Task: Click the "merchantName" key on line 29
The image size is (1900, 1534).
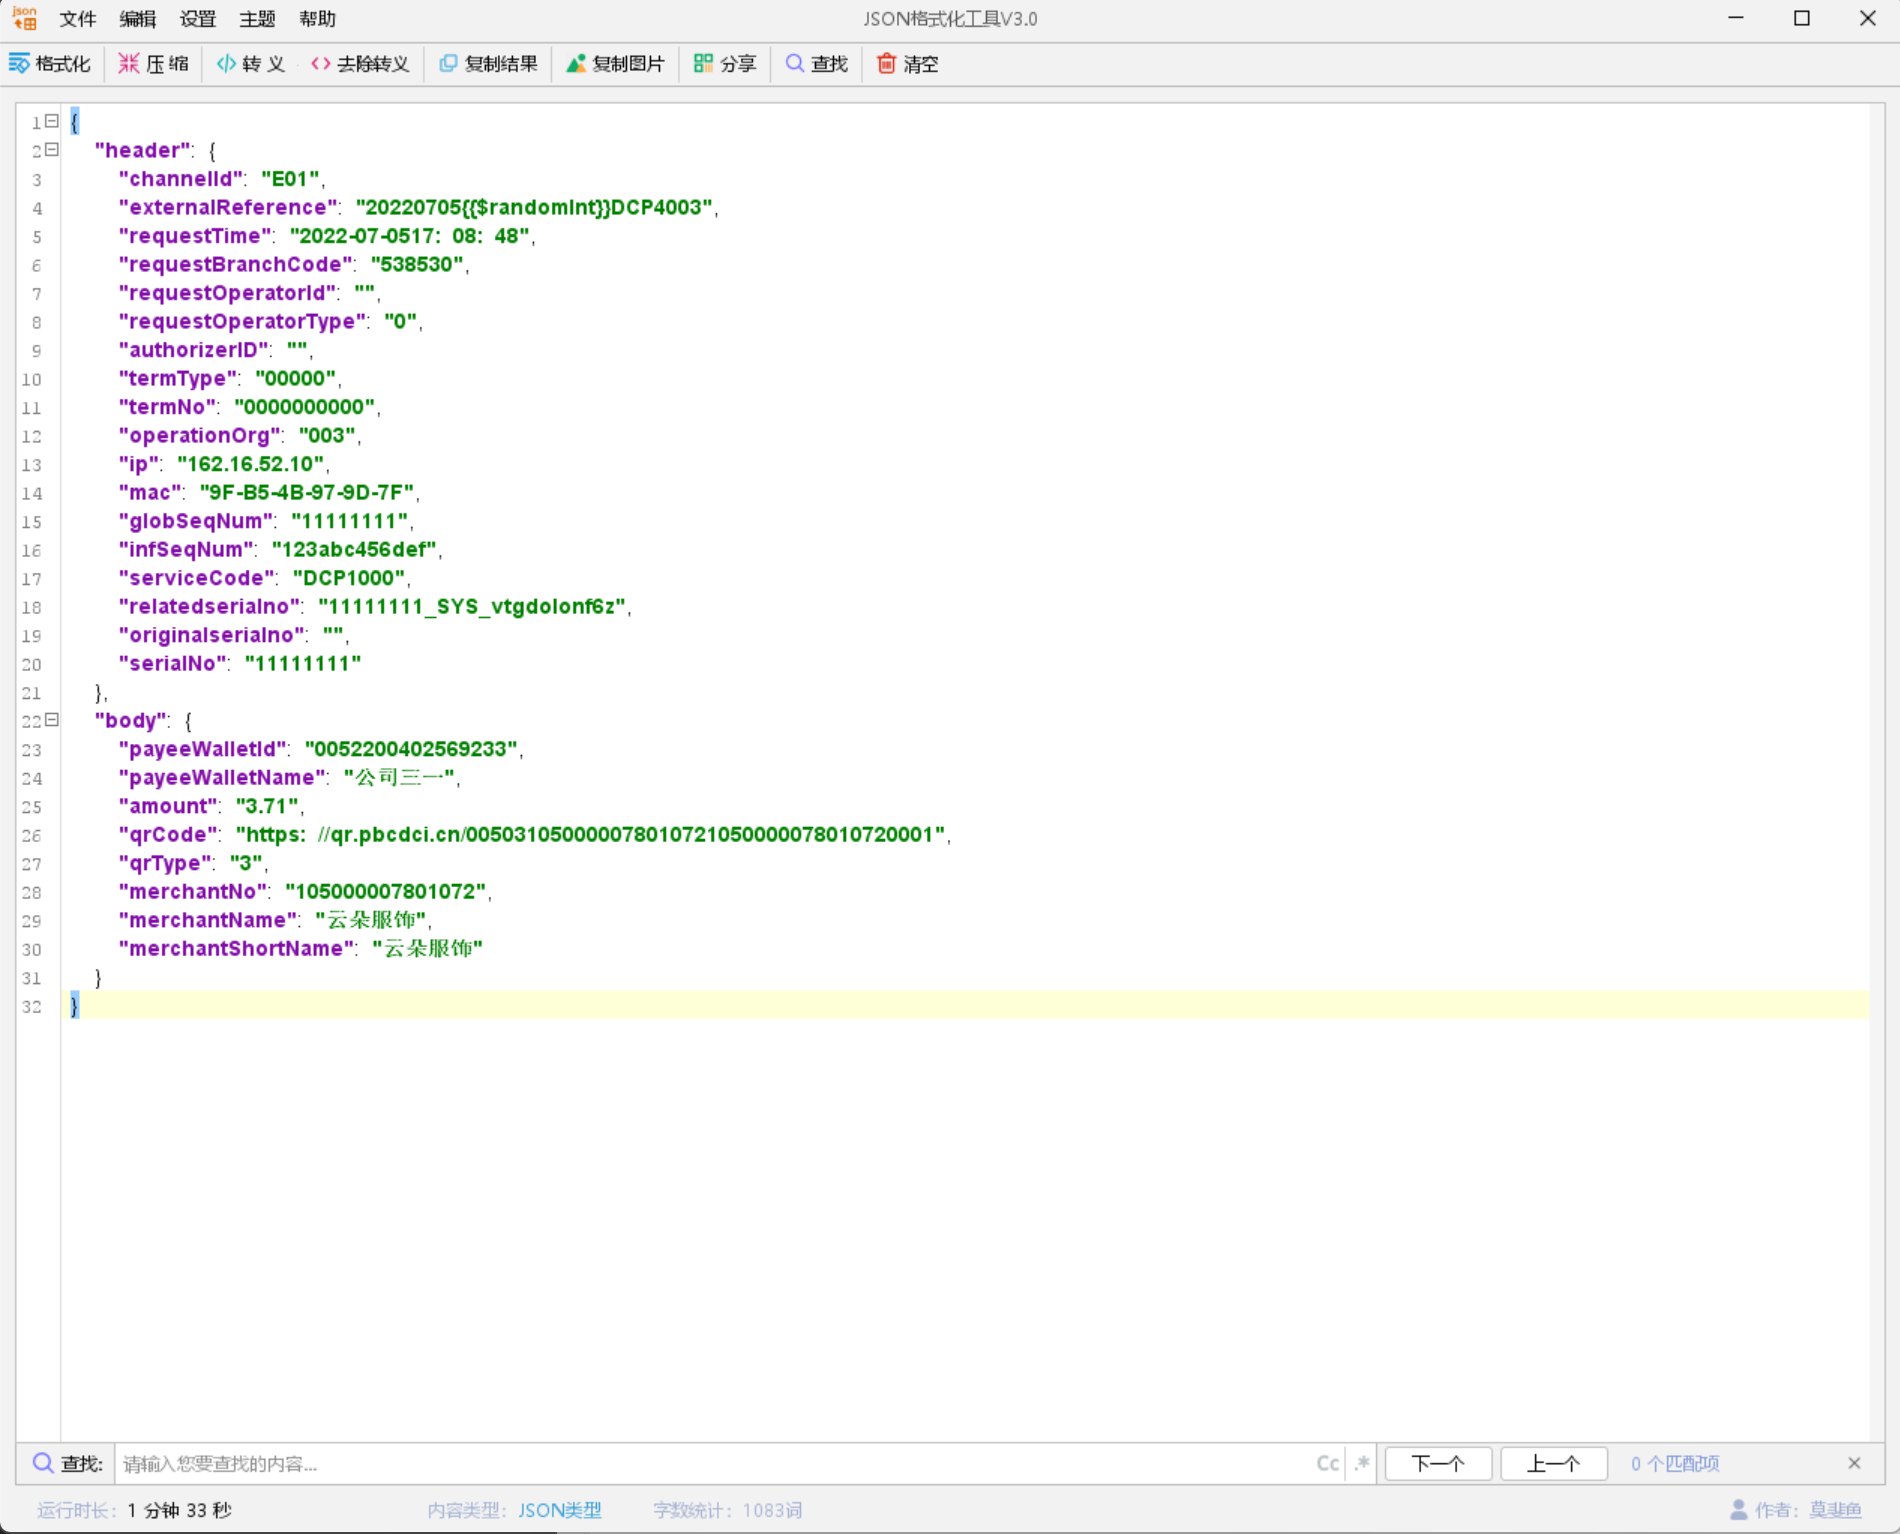Action: click(x=208, y=920)
